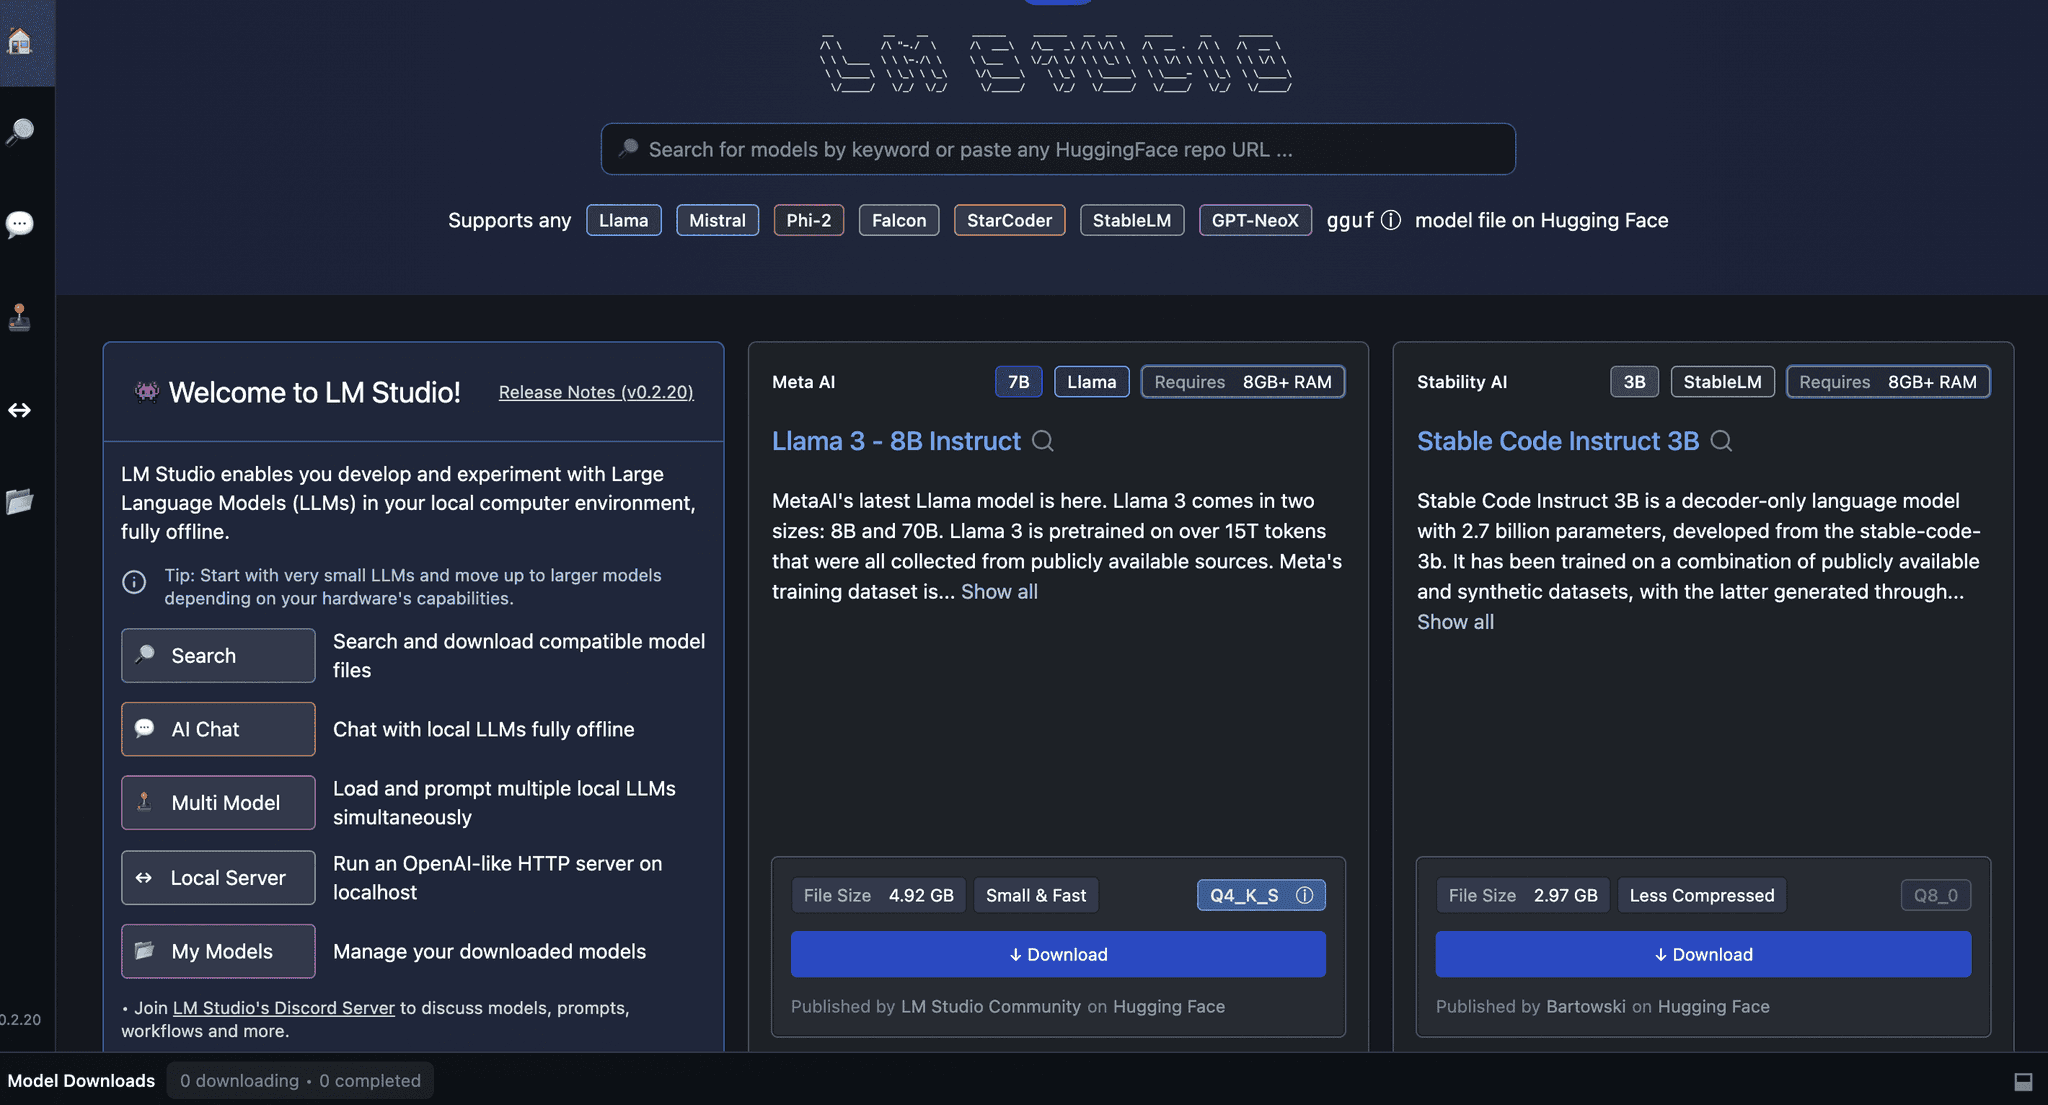
Task: Click the Meta AI publisher label
Action: (x=803, y=382)
